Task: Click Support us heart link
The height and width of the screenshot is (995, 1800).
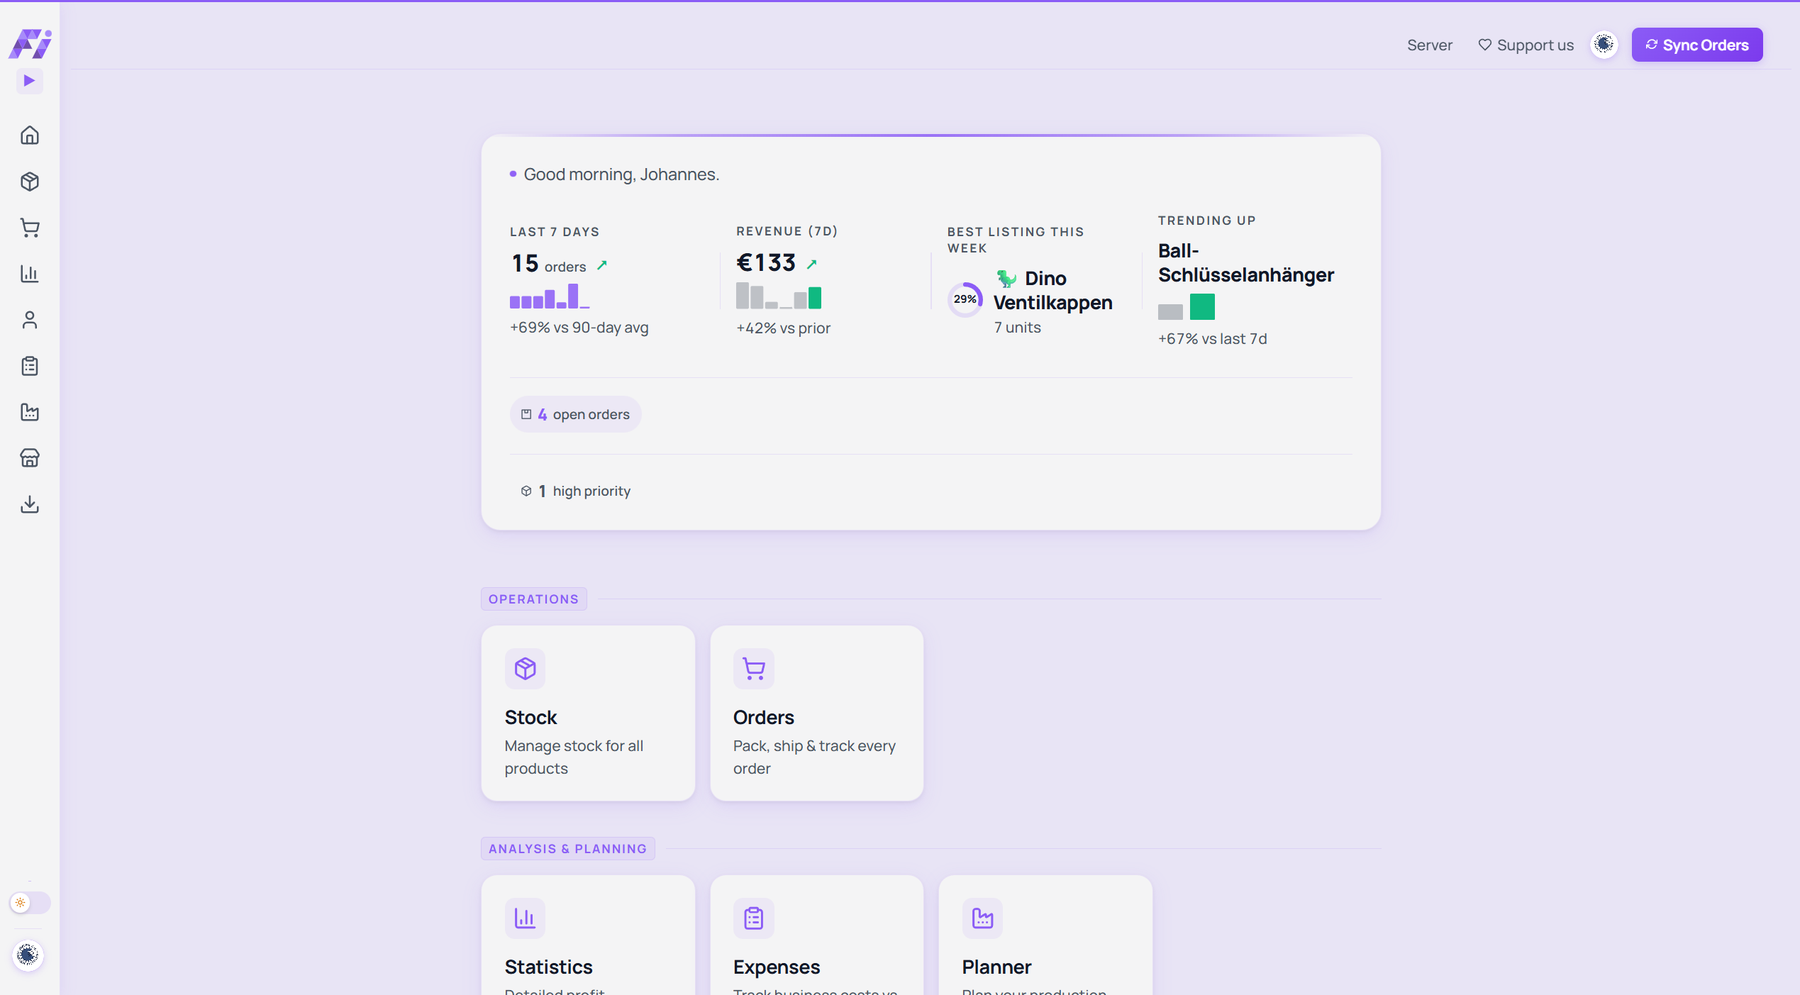Action: click(1526, 45)
